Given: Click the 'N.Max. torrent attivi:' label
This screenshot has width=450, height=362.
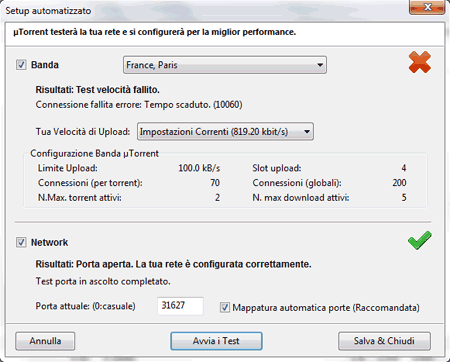Looking at the screenshot, I should pyautogui.click(x=80, y=198).
